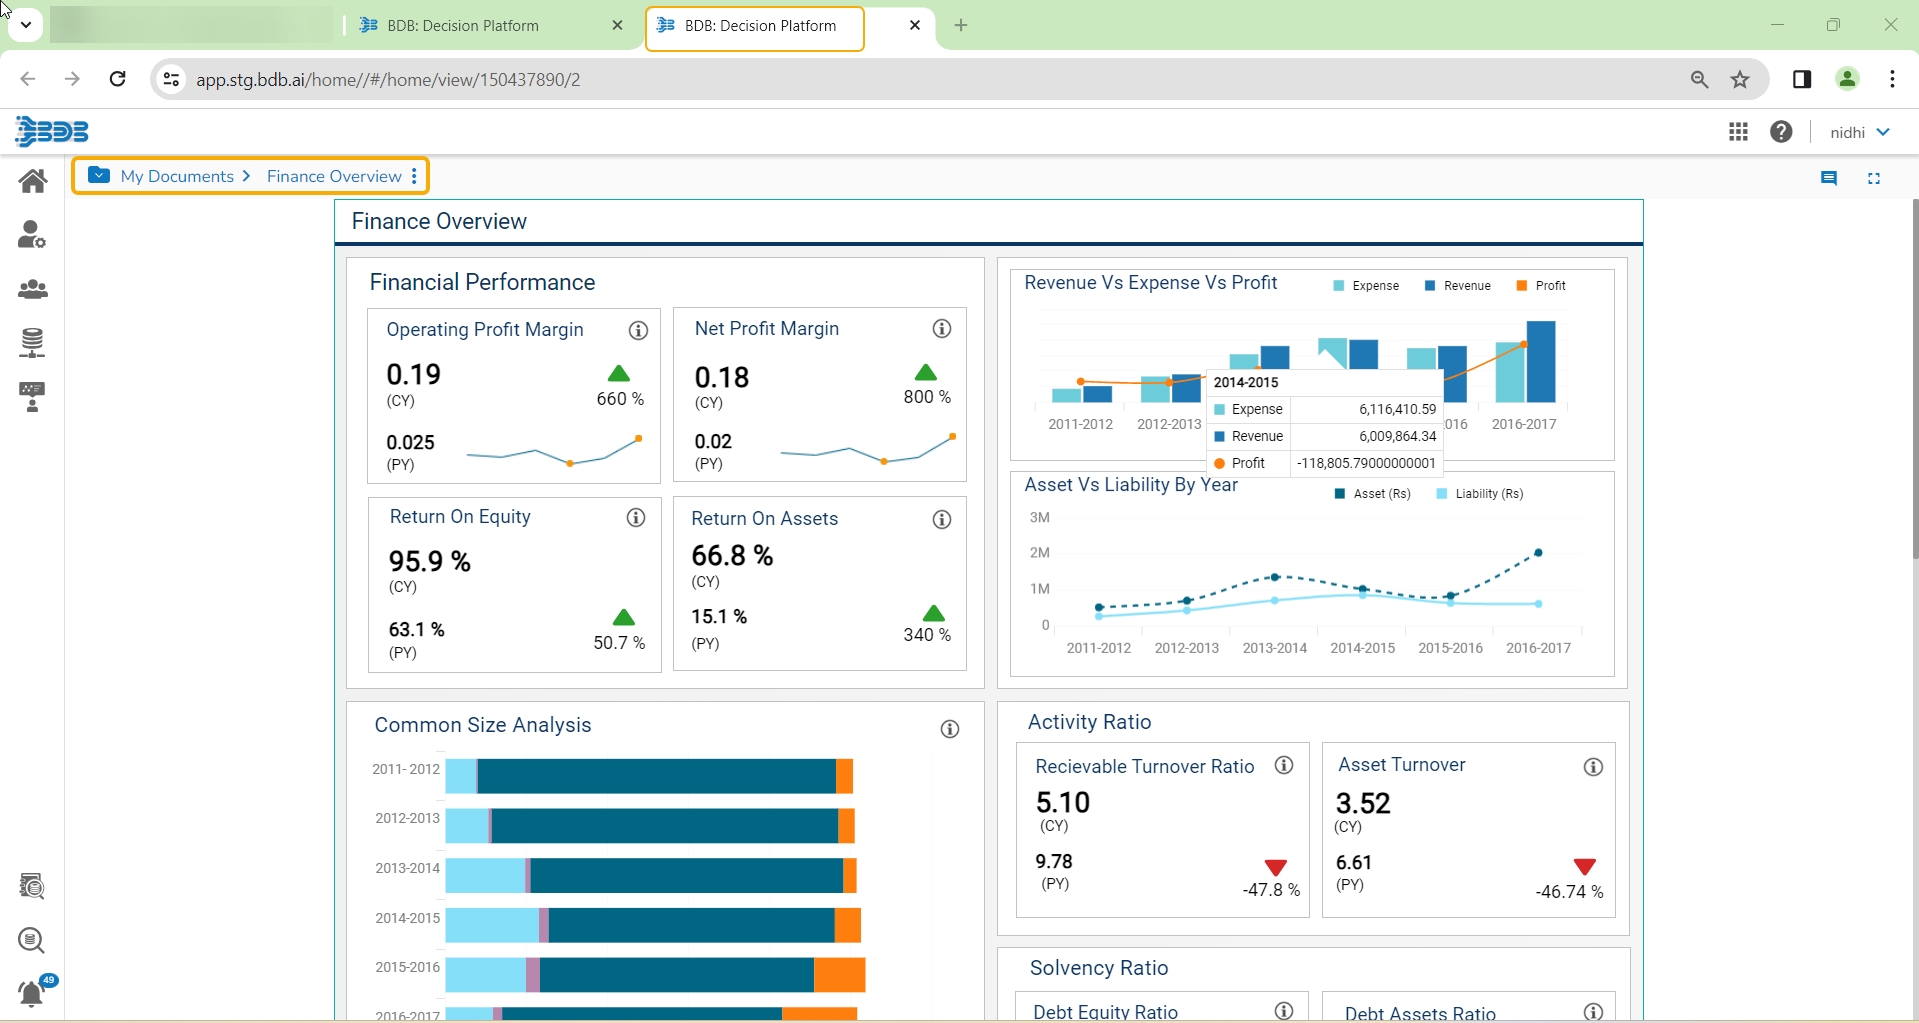1919x1023 pixels.
Task: Go to My Documents breadcrumb
Action: pyautogui.click(x=177, y=177)
